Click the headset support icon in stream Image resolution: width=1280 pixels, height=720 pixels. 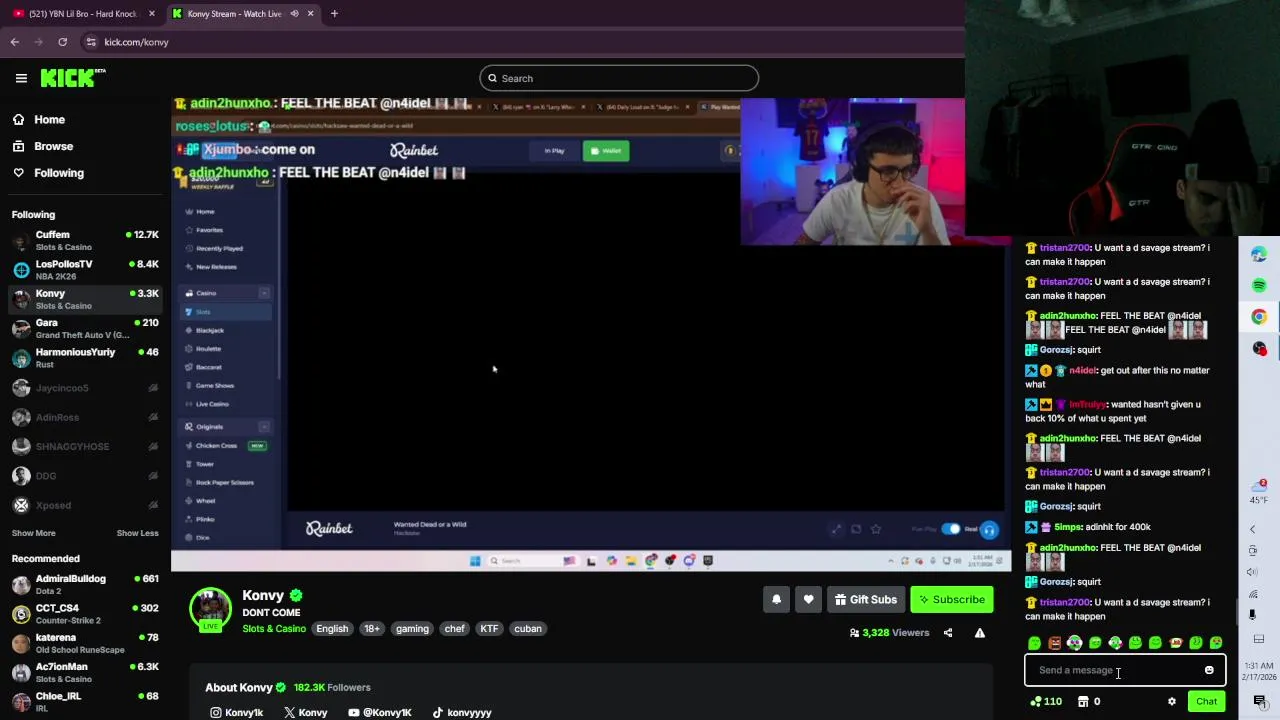coord(989,530)
